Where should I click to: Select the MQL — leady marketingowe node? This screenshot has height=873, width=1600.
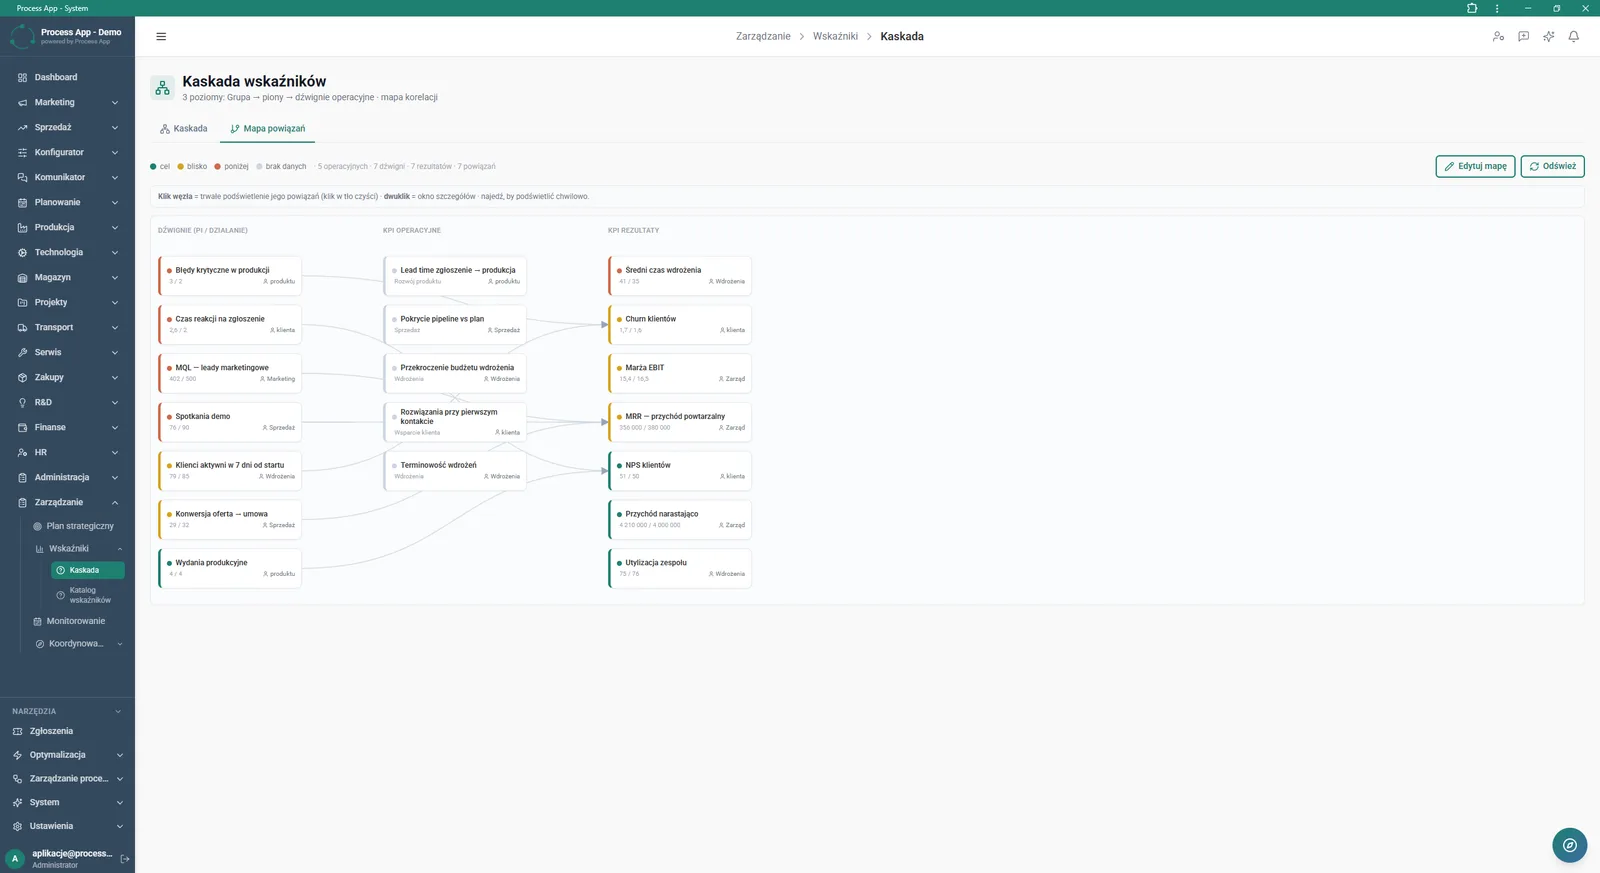(x=230, y=373)
